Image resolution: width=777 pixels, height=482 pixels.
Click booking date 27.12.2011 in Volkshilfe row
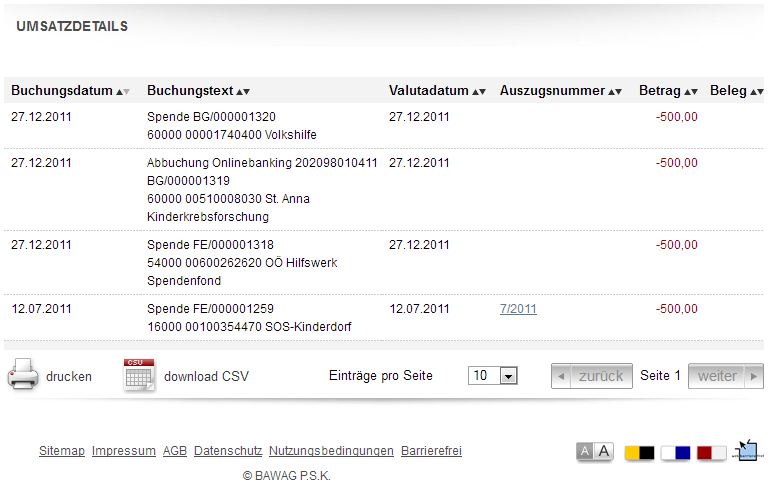click(41, 117)
